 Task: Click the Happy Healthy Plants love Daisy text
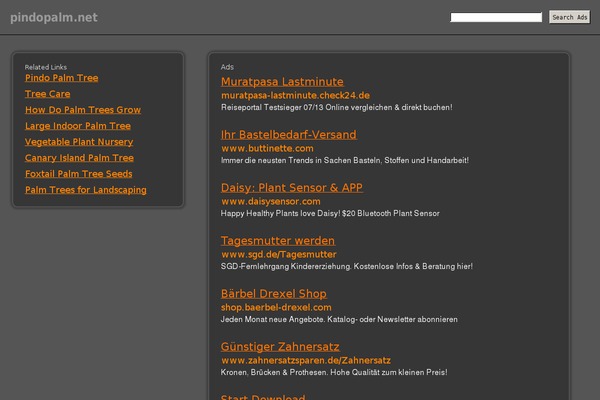click(x=330, y=213)
